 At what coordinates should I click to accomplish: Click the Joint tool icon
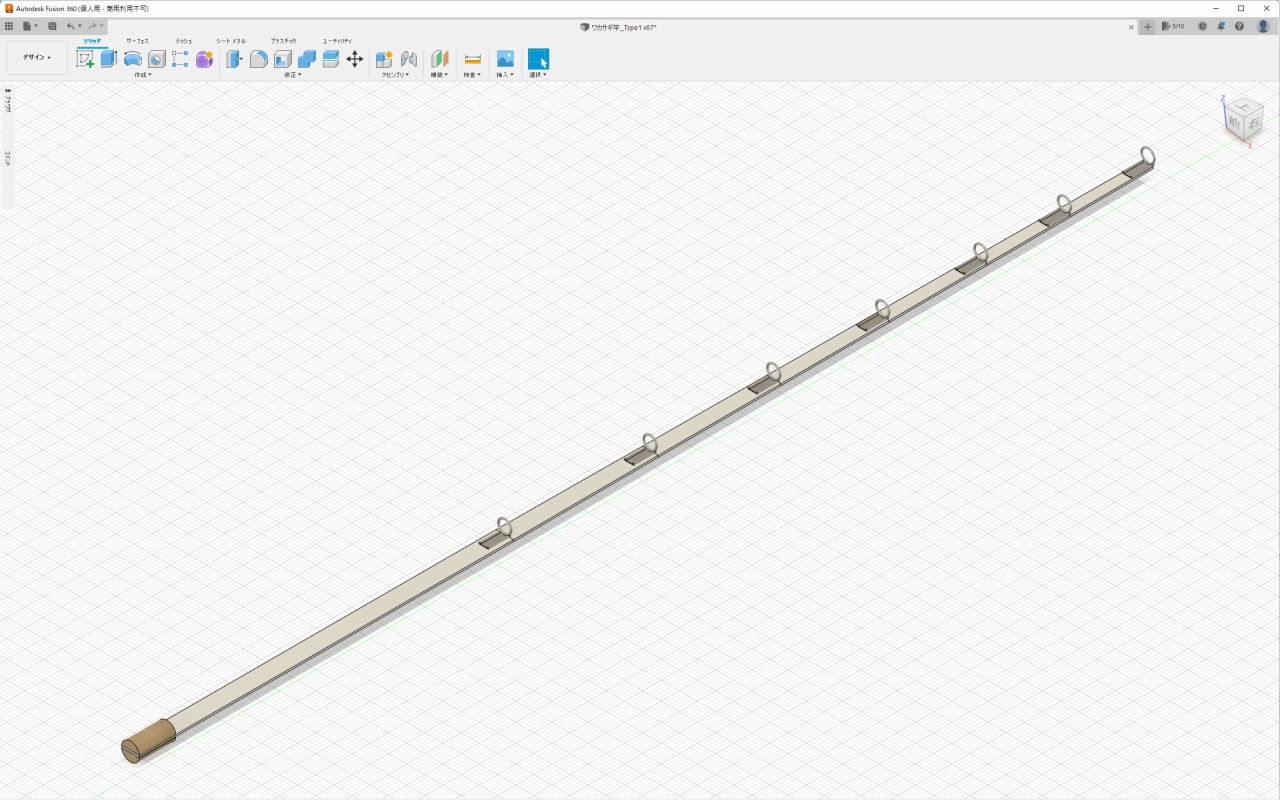tap(408, 59)
